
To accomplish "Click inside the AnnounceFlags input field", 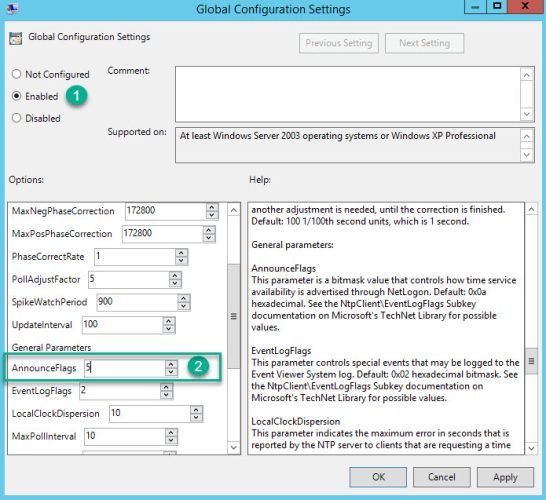I will tap(125, 368).
